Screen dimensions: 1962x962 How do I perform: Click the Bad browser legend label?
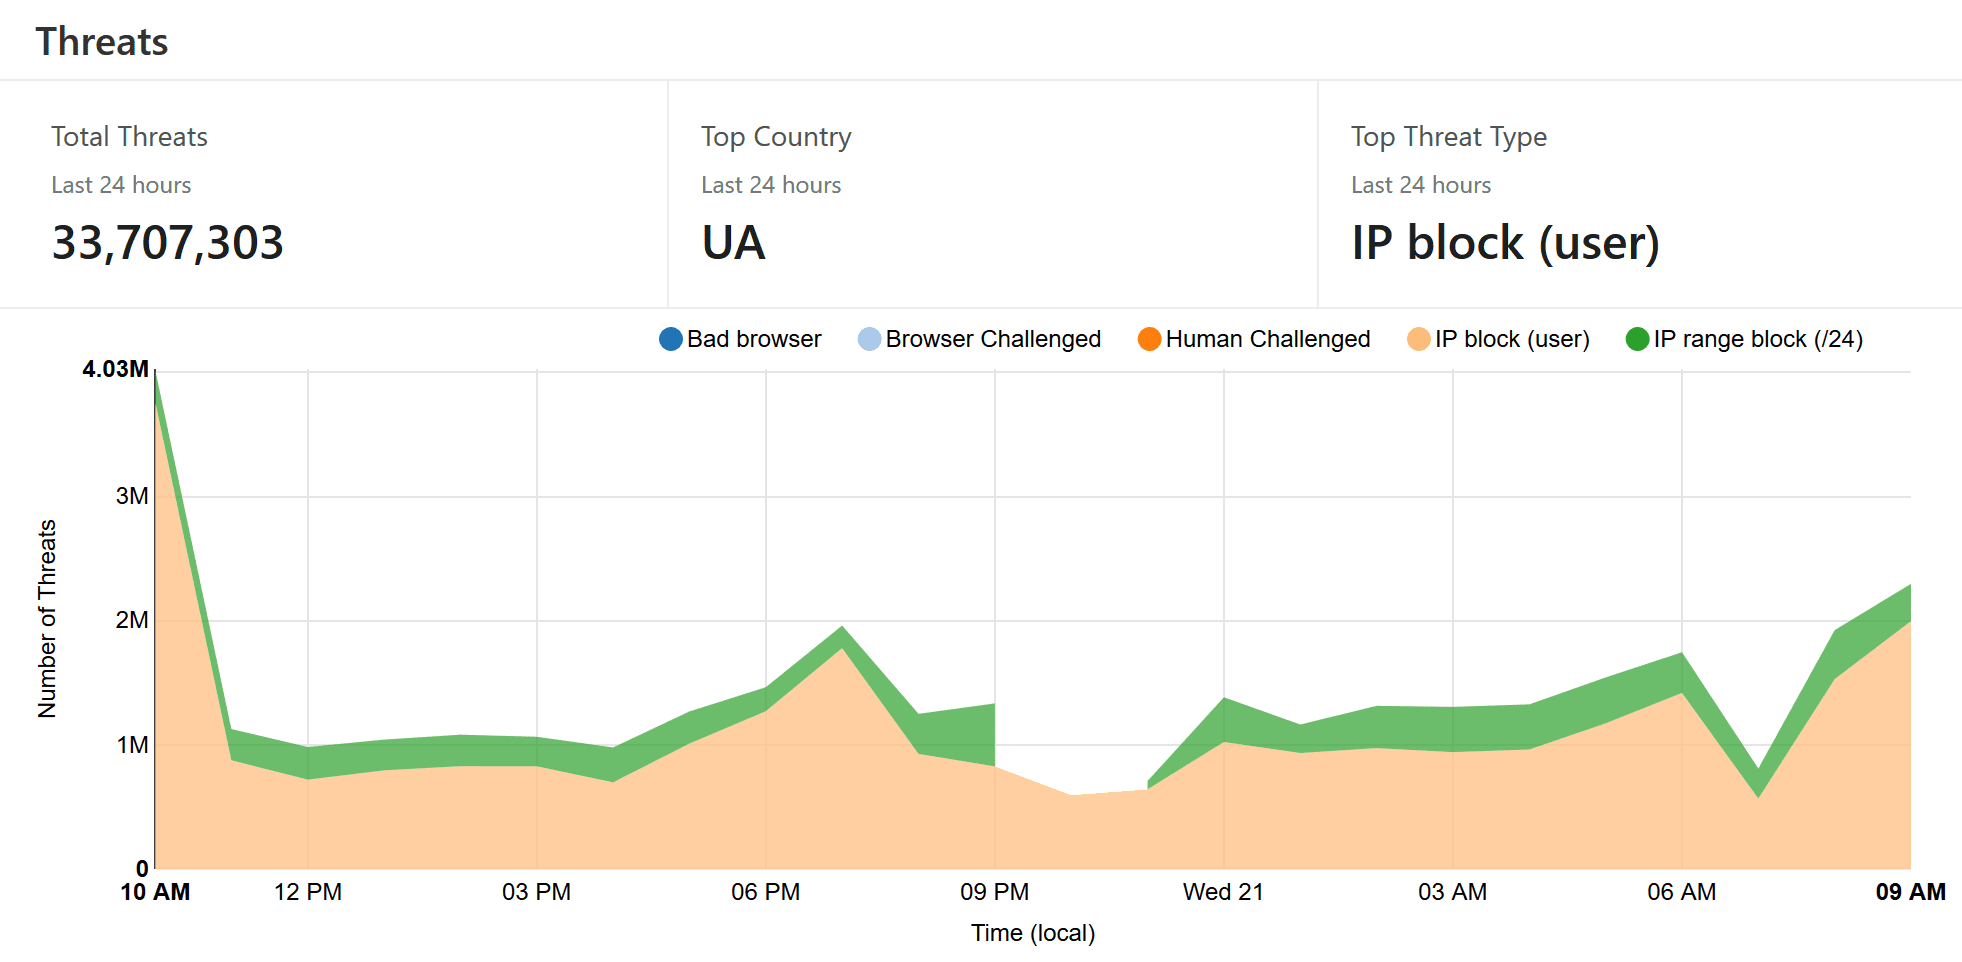(754, 339)
